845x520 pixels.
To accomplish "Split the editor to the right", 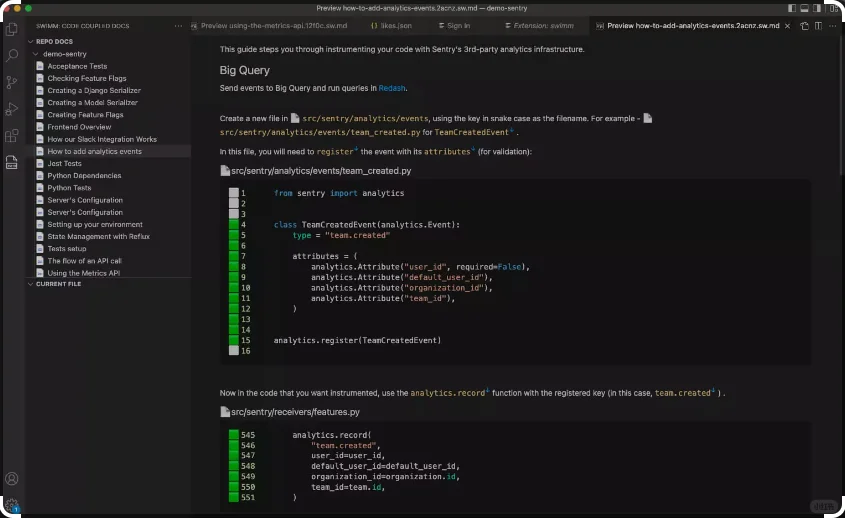I will 818,26.
